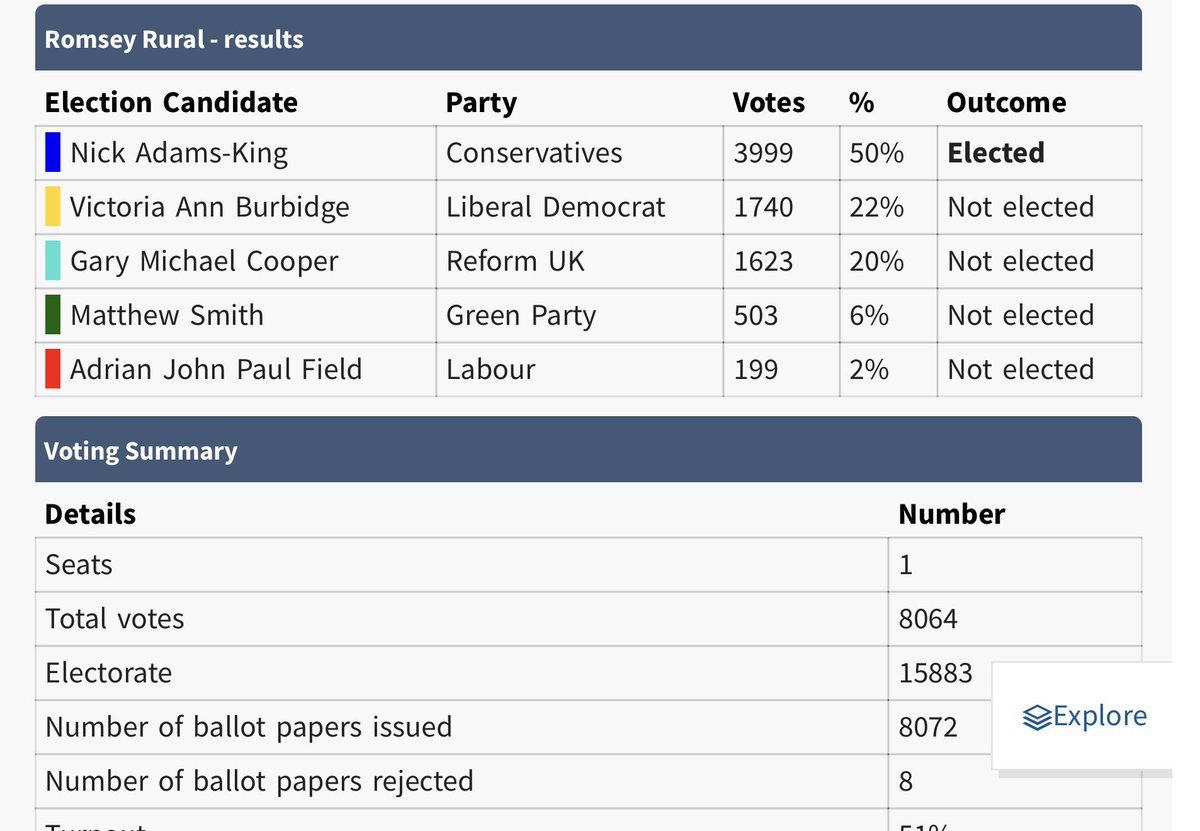1200x831 pixels.
Task: Select the red Labour color swatch
Action: [53, 369]
